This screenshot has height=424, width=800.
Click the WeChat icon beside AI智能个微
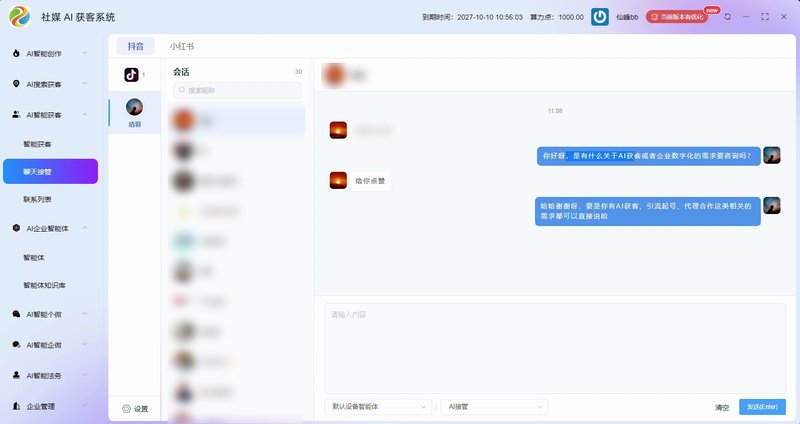point(16,314)
